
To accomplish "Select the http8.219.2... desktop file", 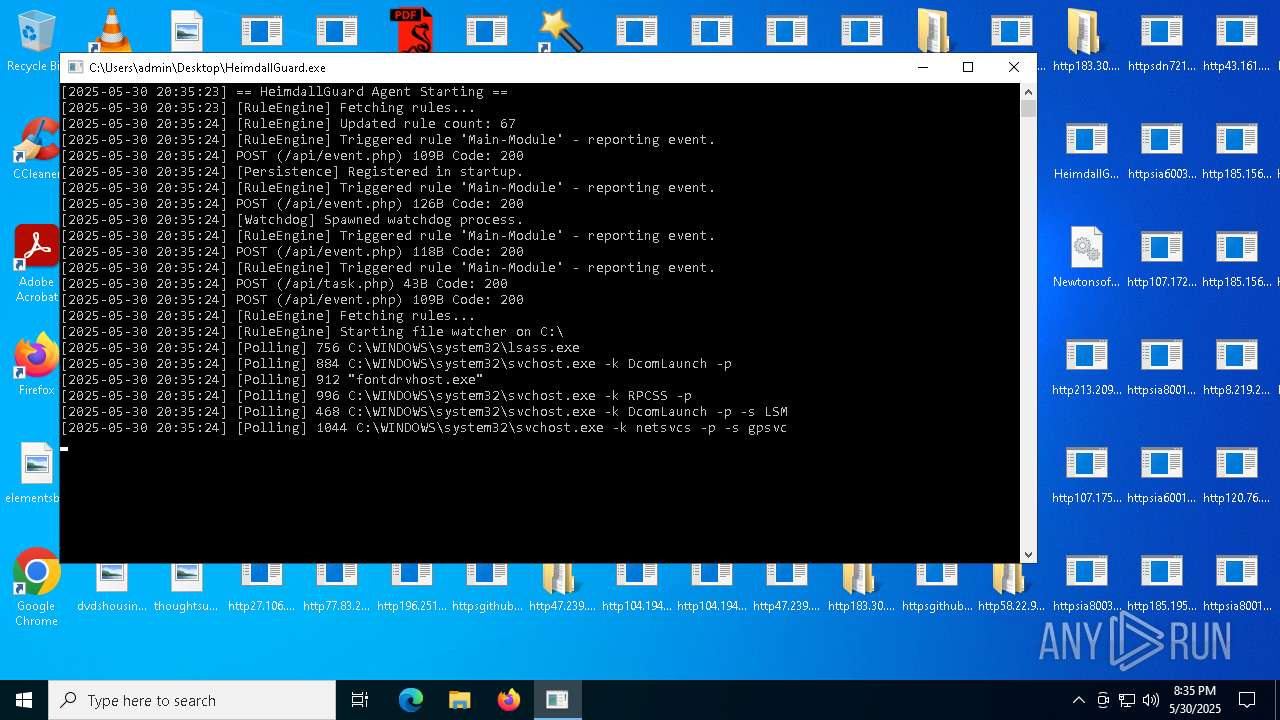I will coord(1237,365).
